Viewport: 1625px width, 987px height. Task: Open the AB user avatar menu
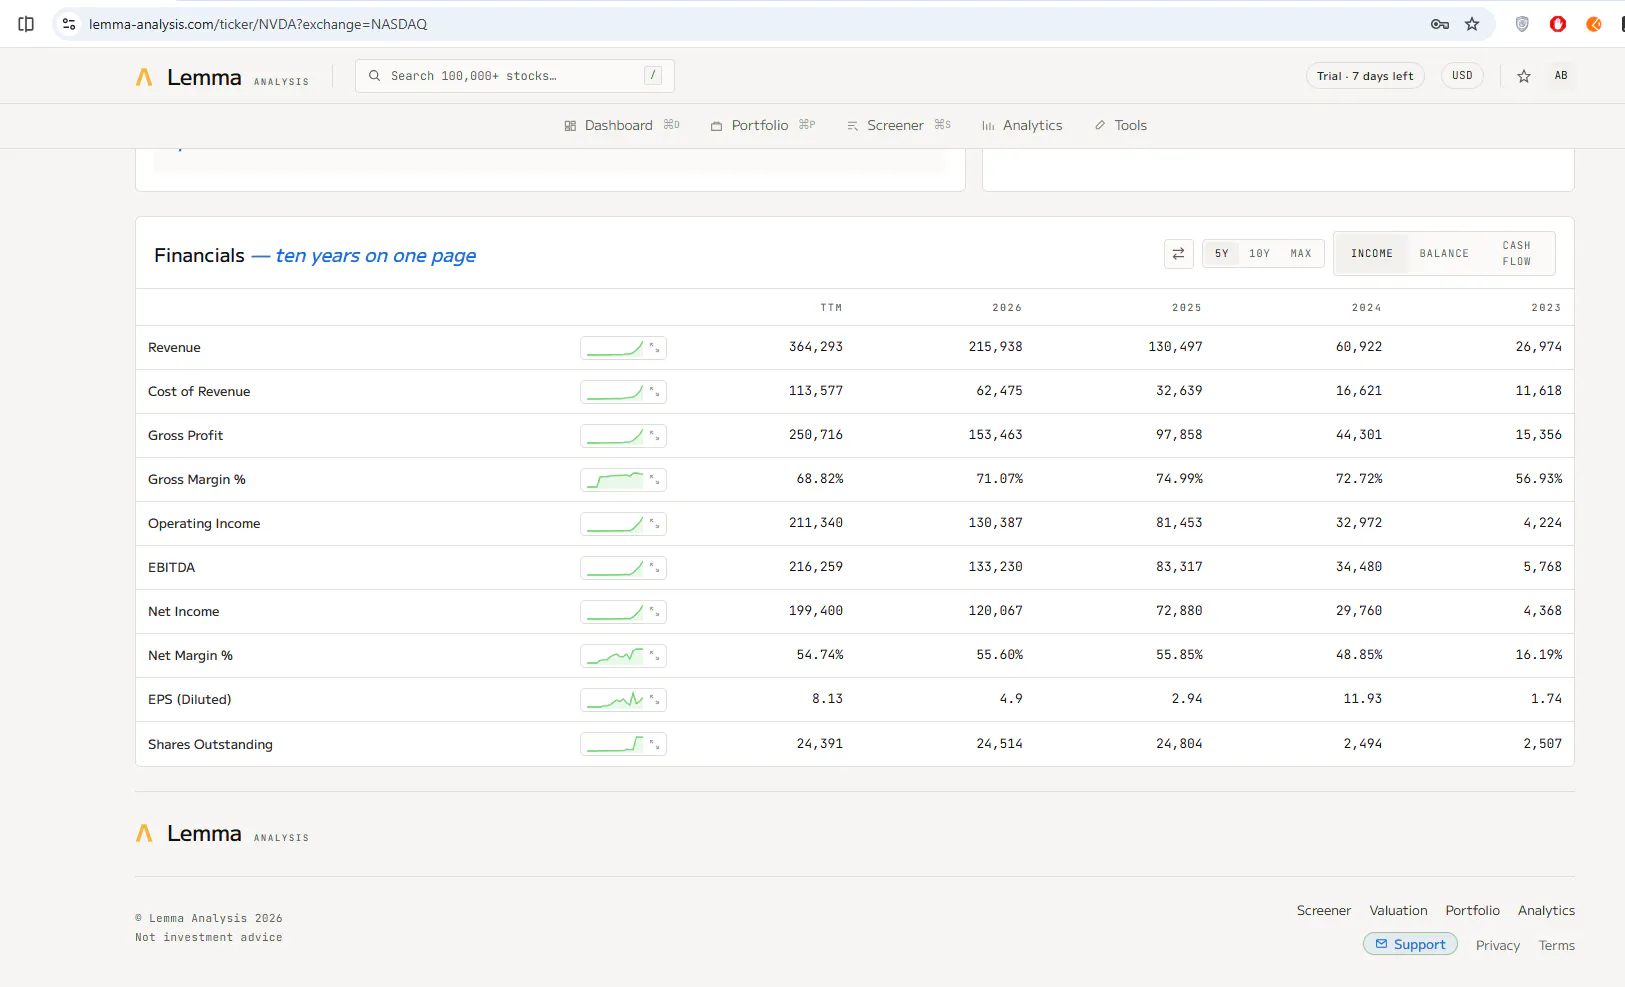point(1560,76)
